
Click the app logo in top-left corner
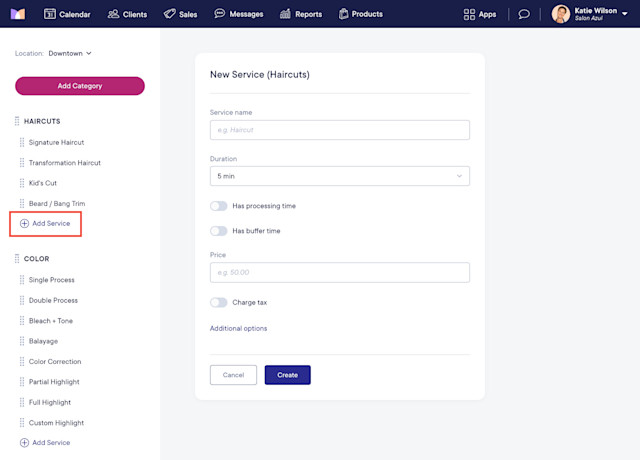(x=18, y=14)
